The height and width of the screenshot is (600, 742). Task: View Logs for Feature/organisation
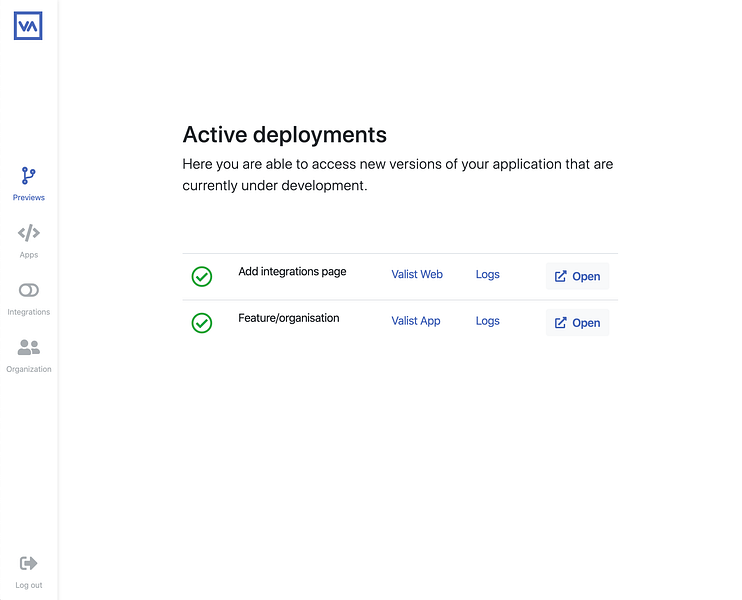487,321
